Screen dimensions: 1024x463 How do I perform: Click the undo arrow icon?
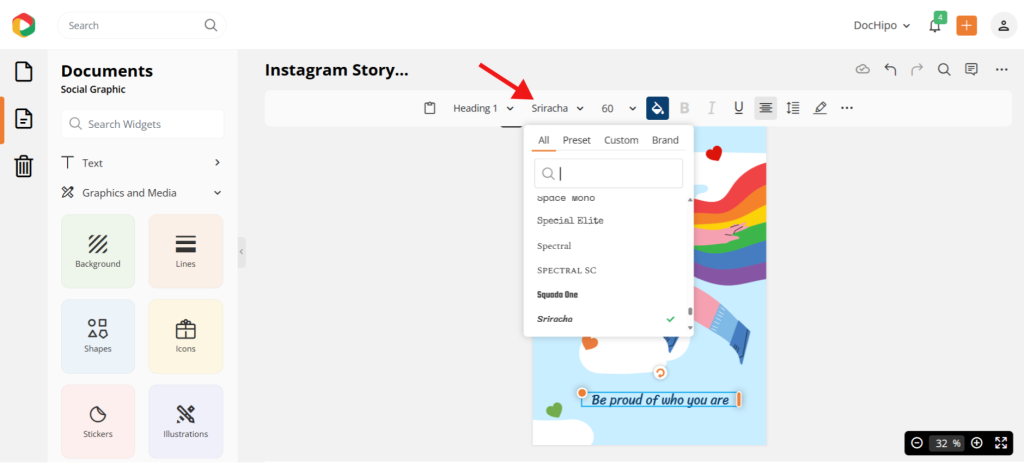[x=890, y=70]
